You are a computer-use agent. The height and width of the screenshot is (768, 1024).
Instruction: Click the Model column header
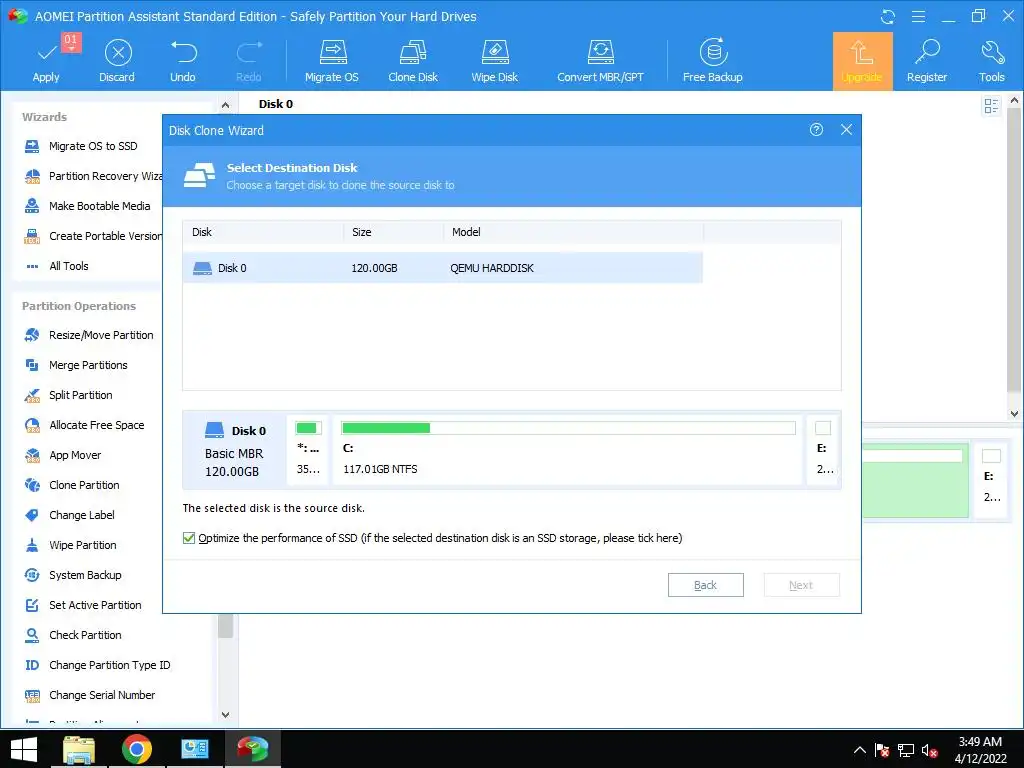pyautogui.click(x=573, y=232)
